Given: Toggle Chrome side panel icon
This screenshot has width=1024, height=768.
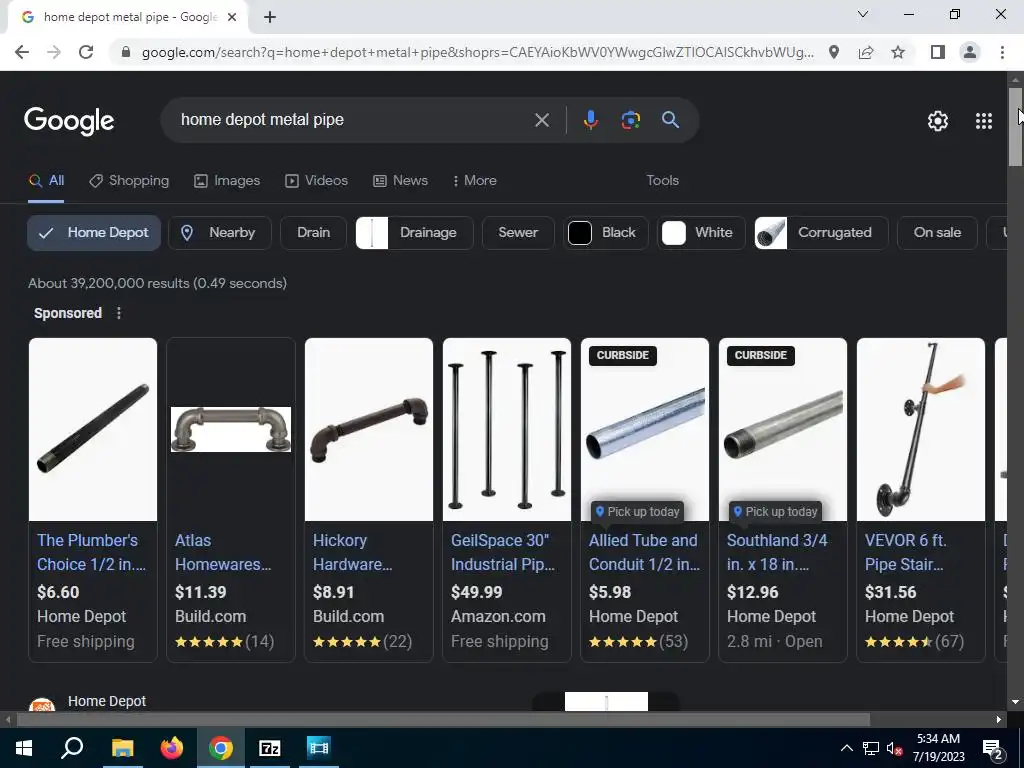Looking at the screenshot, I should click(938, 52).
